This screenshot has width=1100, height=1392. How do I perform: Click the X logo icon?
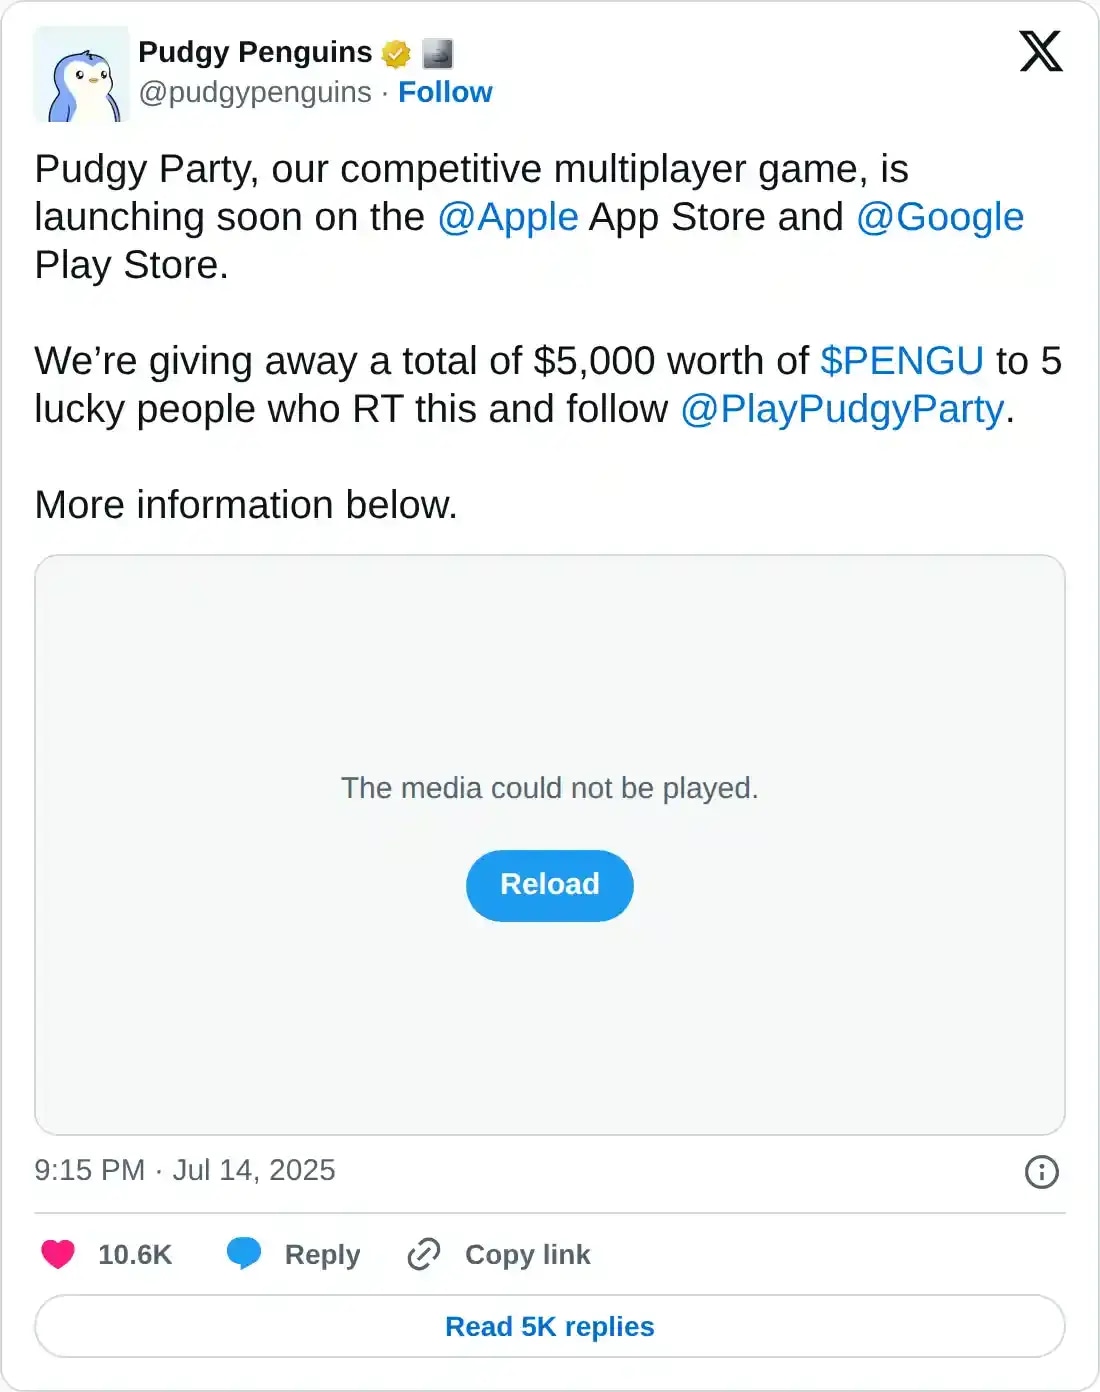tap(1041, 51)
